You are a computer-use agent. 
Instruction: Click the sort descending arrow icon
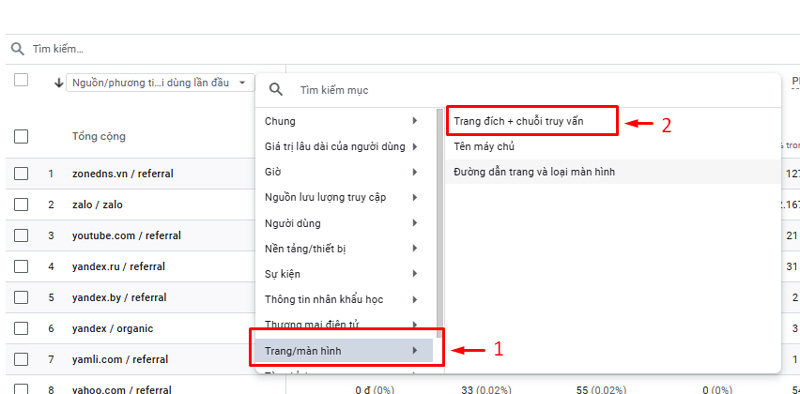click(x=59, y=83)
